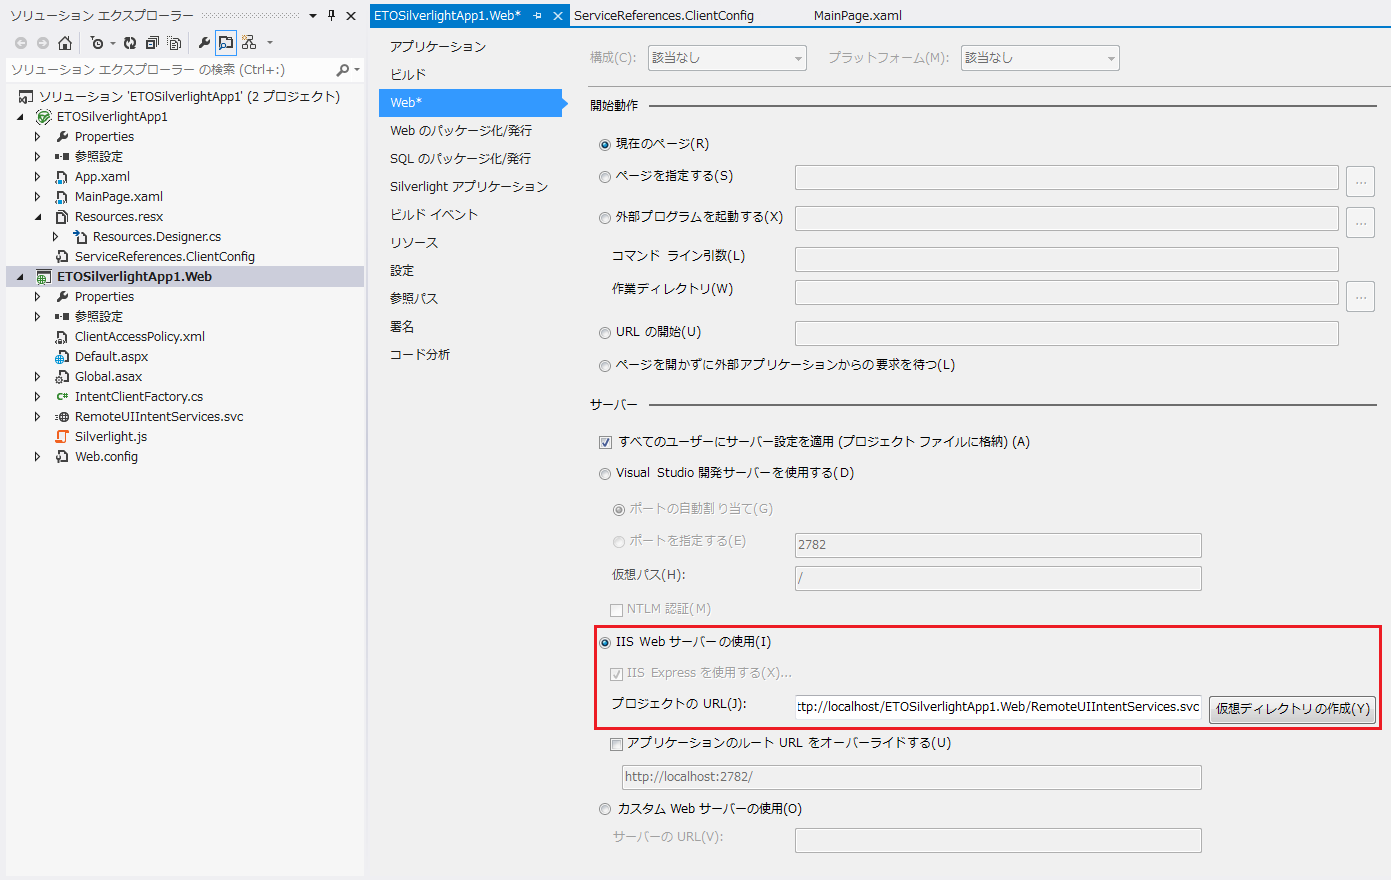Click the ClientAccessPolicy.xml file icon
The image size is (1391, 880).
[62, 337]
